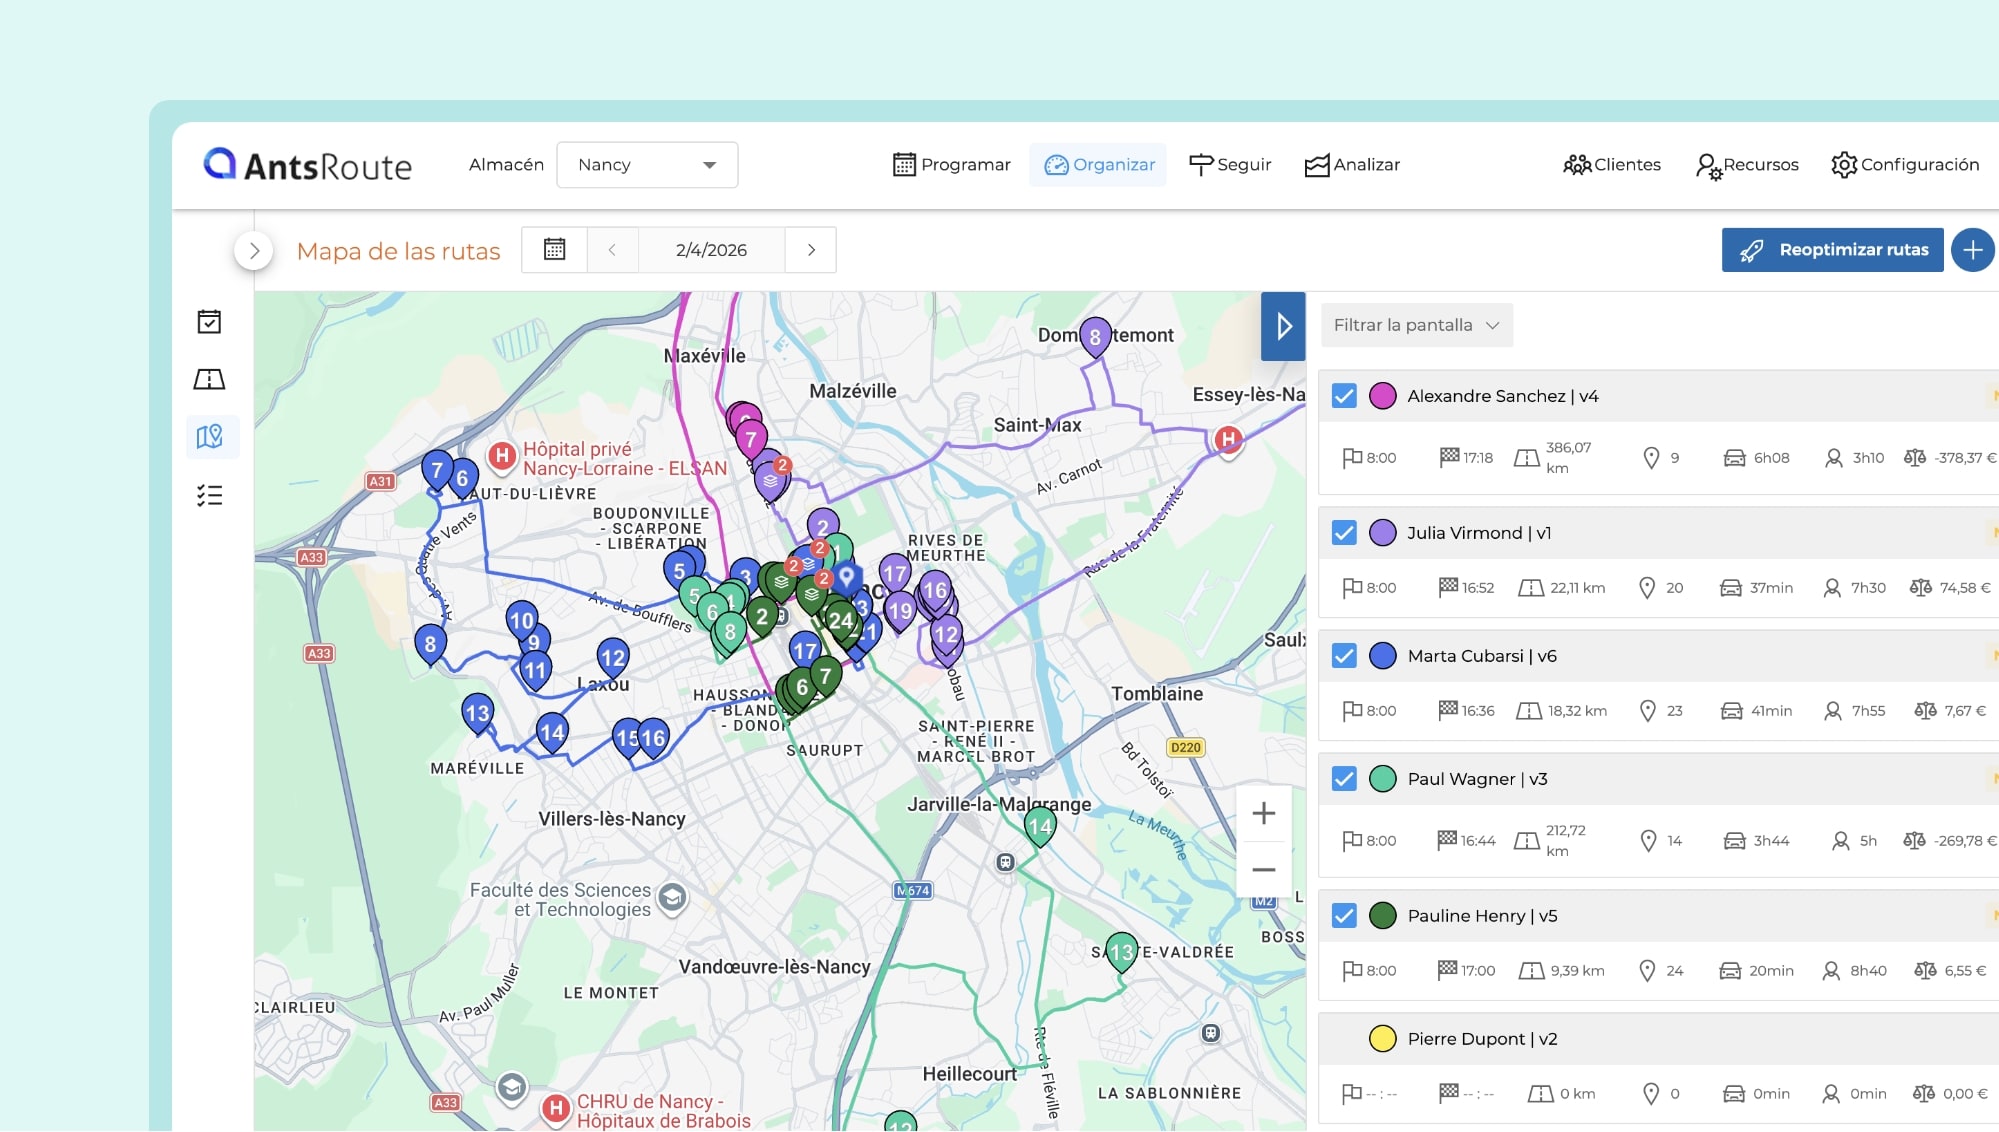
Task: Zoom out on the map
Action: [1263, 870]
